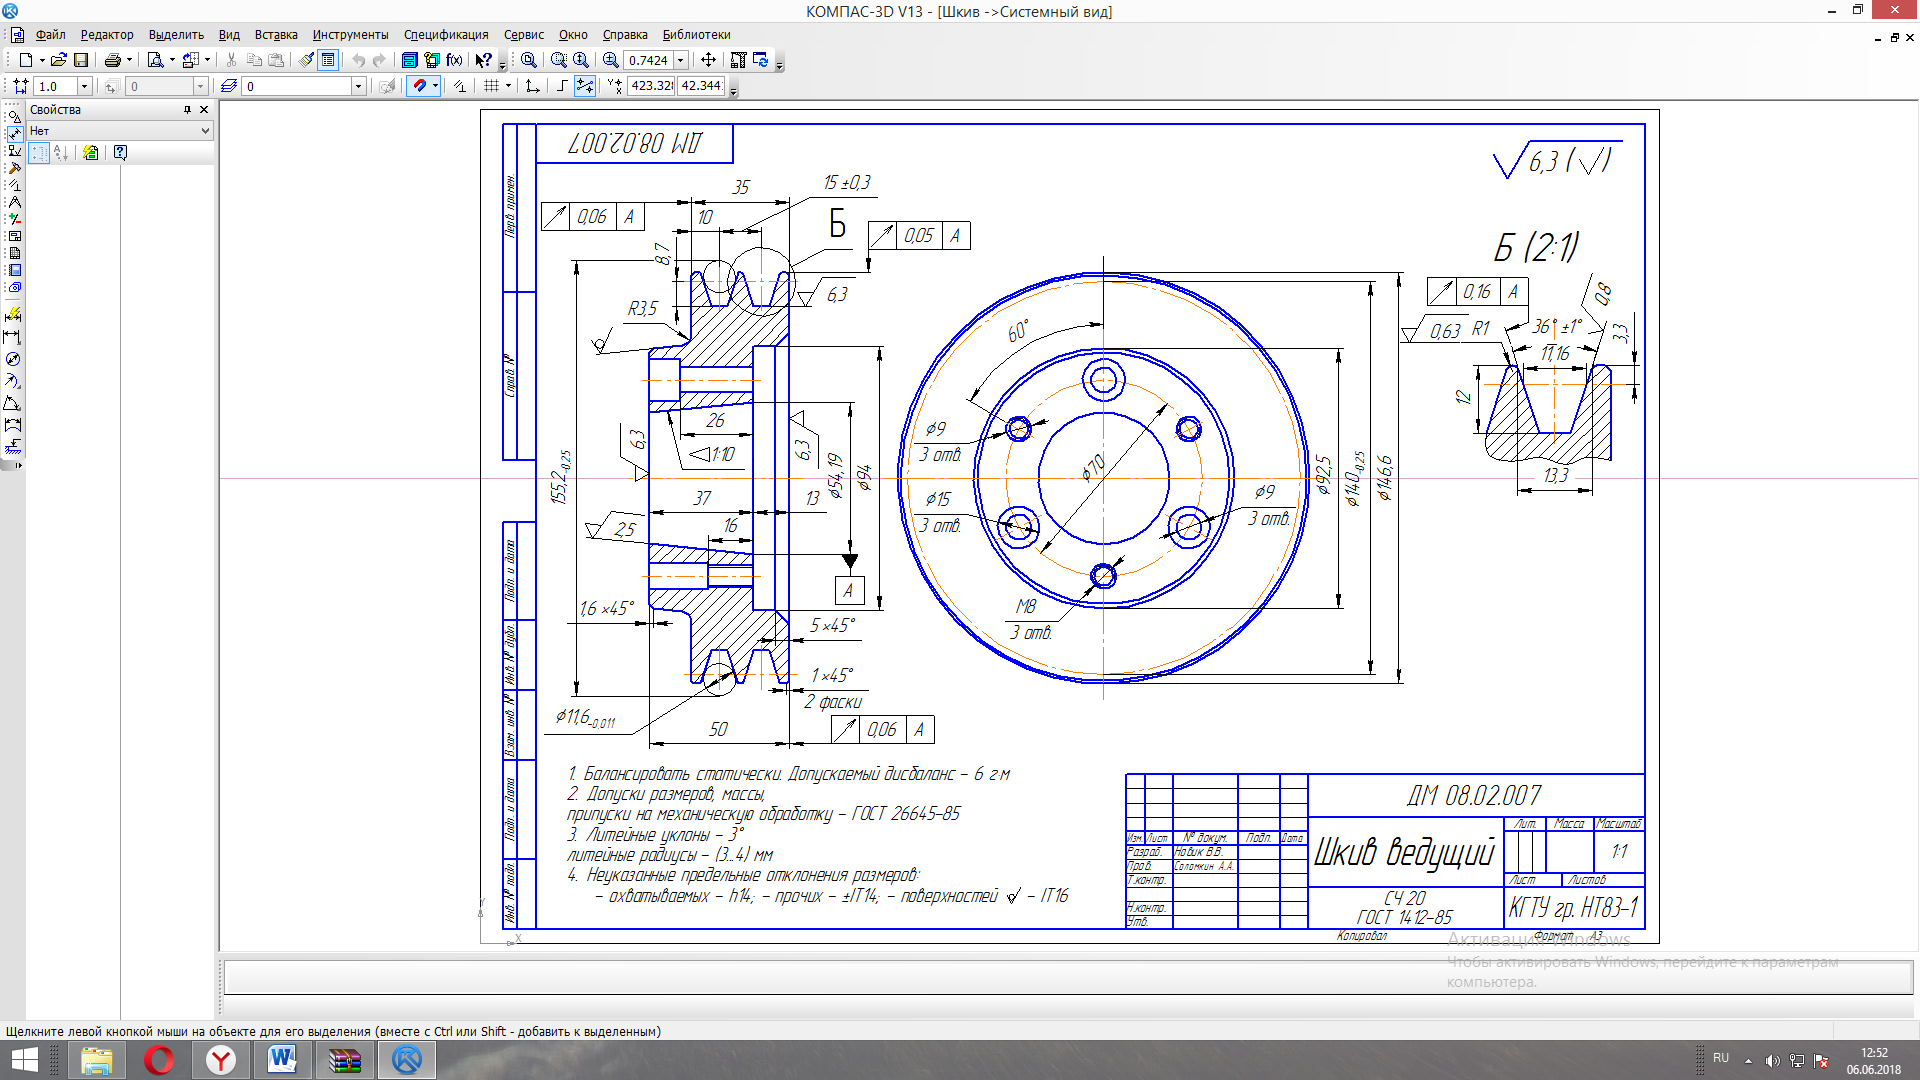
Task: Open a file with the Open icon
Action: [58, 60]
